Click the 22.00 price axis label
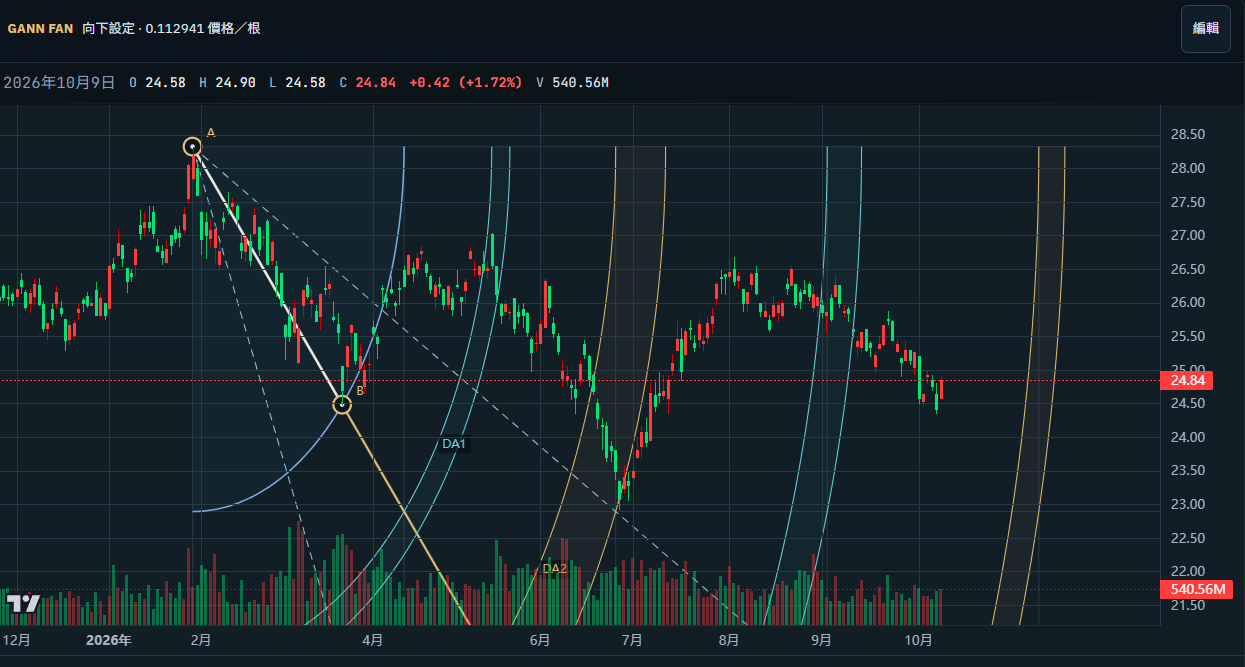This screenshot has width=1245, height=667. tap(1186, 572)
